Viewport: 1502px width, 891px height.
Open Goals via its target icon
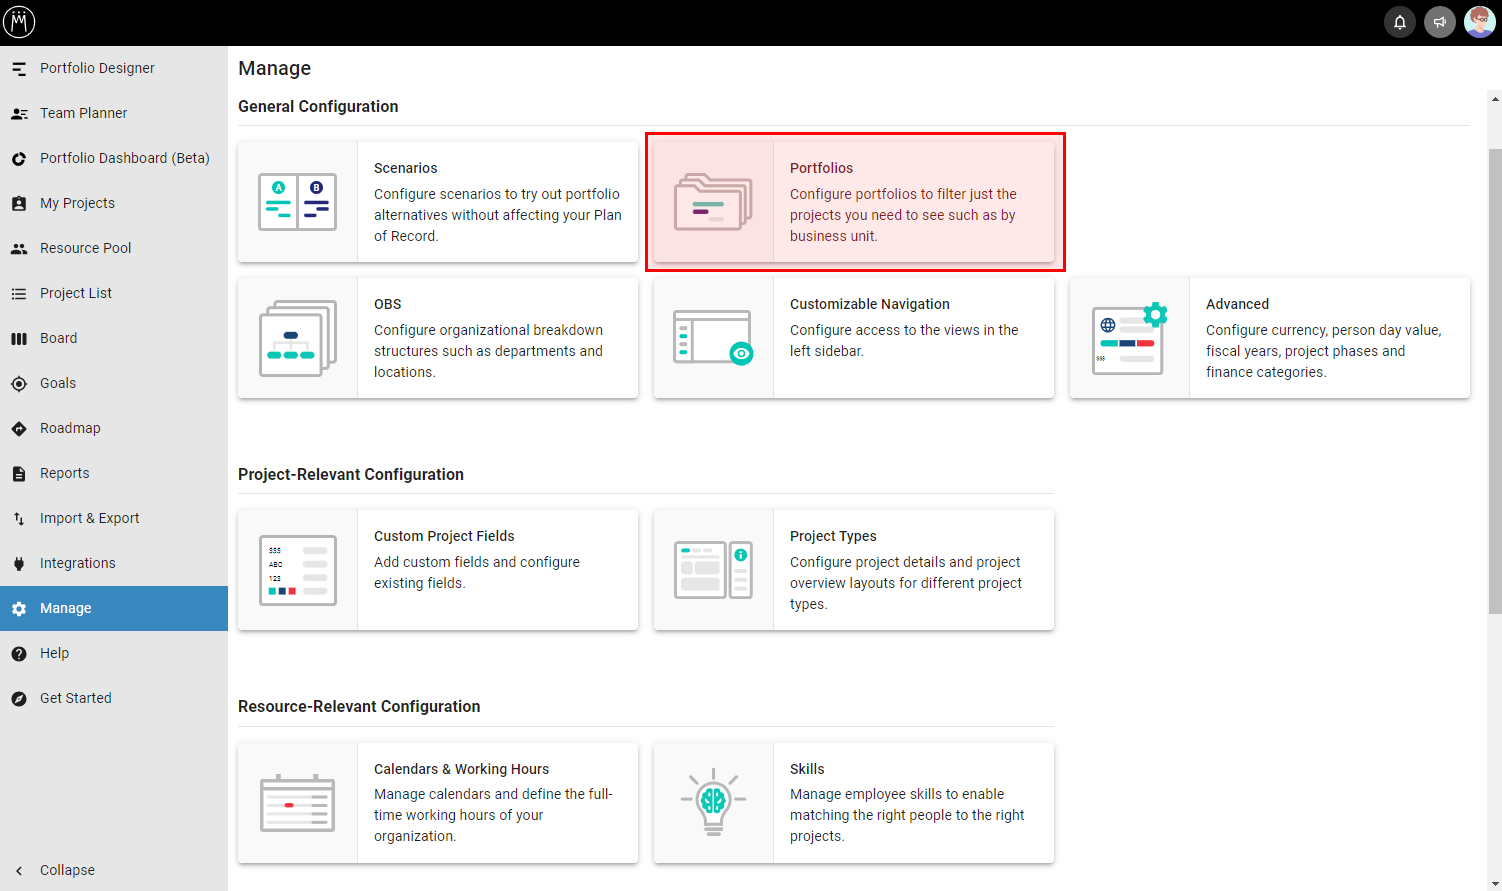tap(20, 383)
